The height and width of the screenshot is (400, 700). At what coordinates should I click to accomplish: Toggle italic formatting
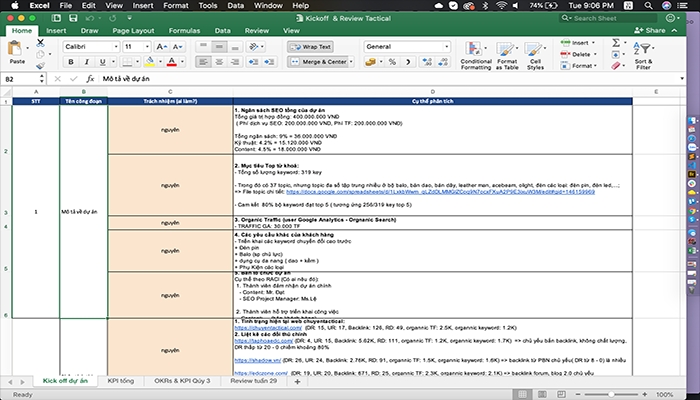pyautogui.click(x=87, y=62)
